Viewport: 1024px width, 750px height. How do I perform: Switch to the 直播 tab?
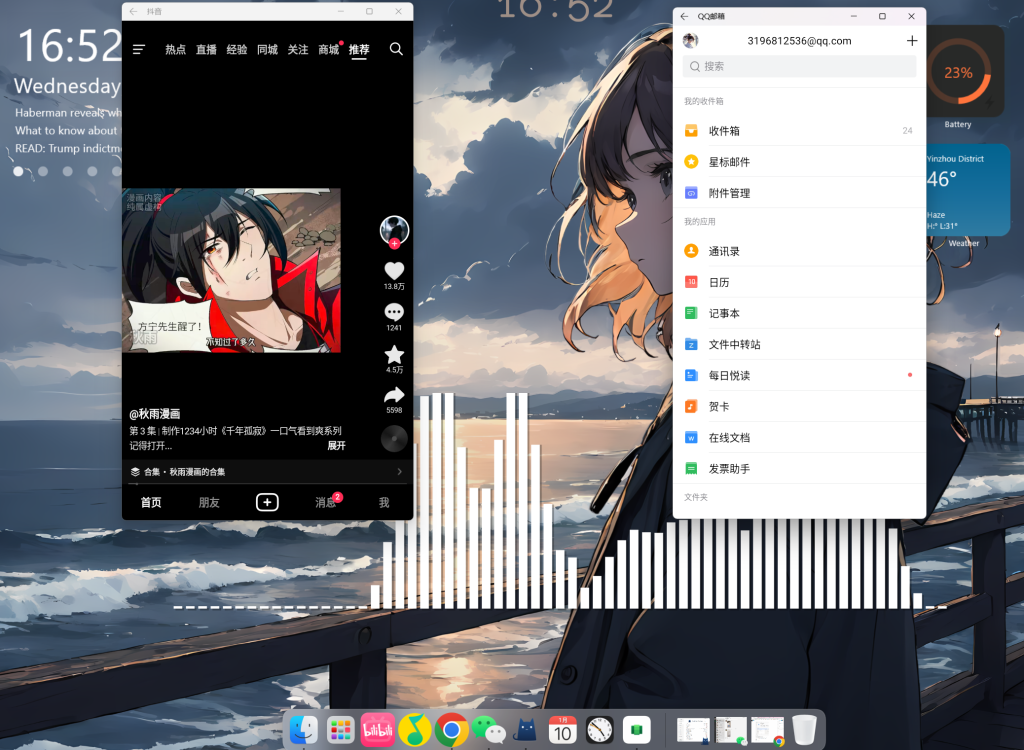(206, 49)
